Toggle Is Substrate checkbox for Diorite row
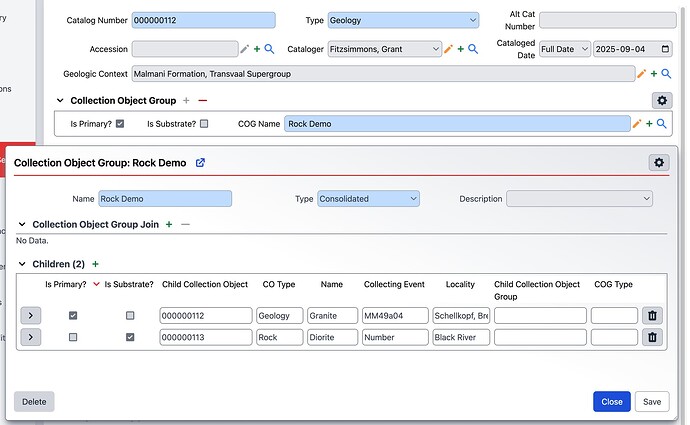The image size is (690, 425). click(x=129, y=337)
